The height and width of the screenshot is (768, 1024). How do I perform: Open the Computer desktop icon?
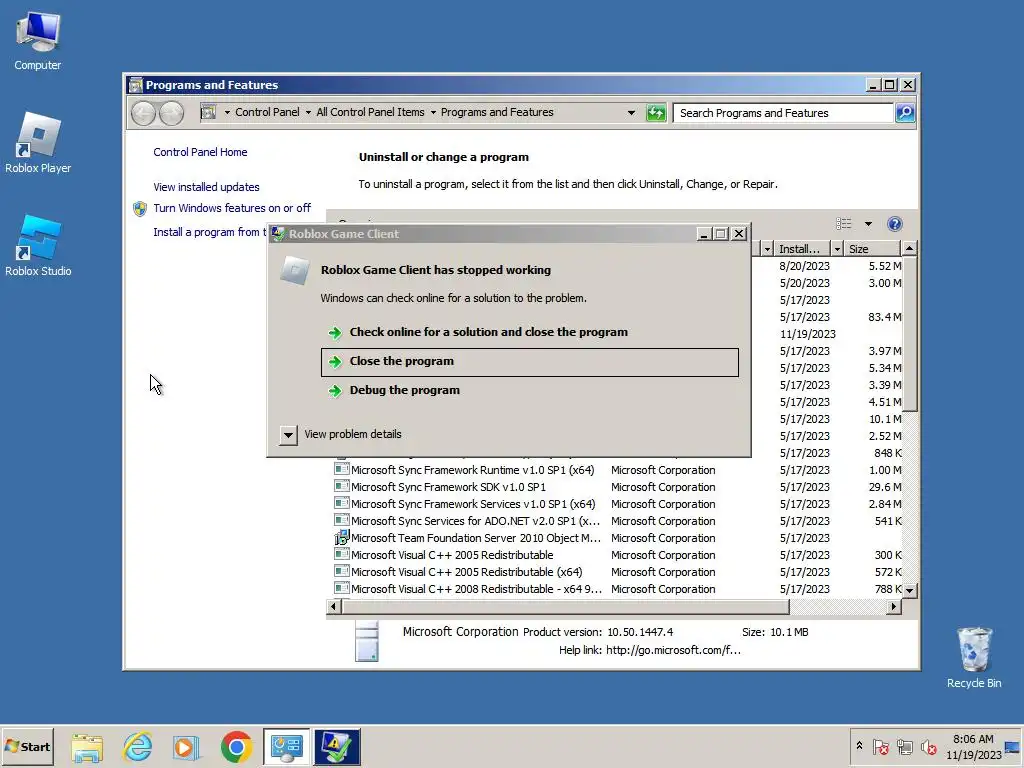37,40
